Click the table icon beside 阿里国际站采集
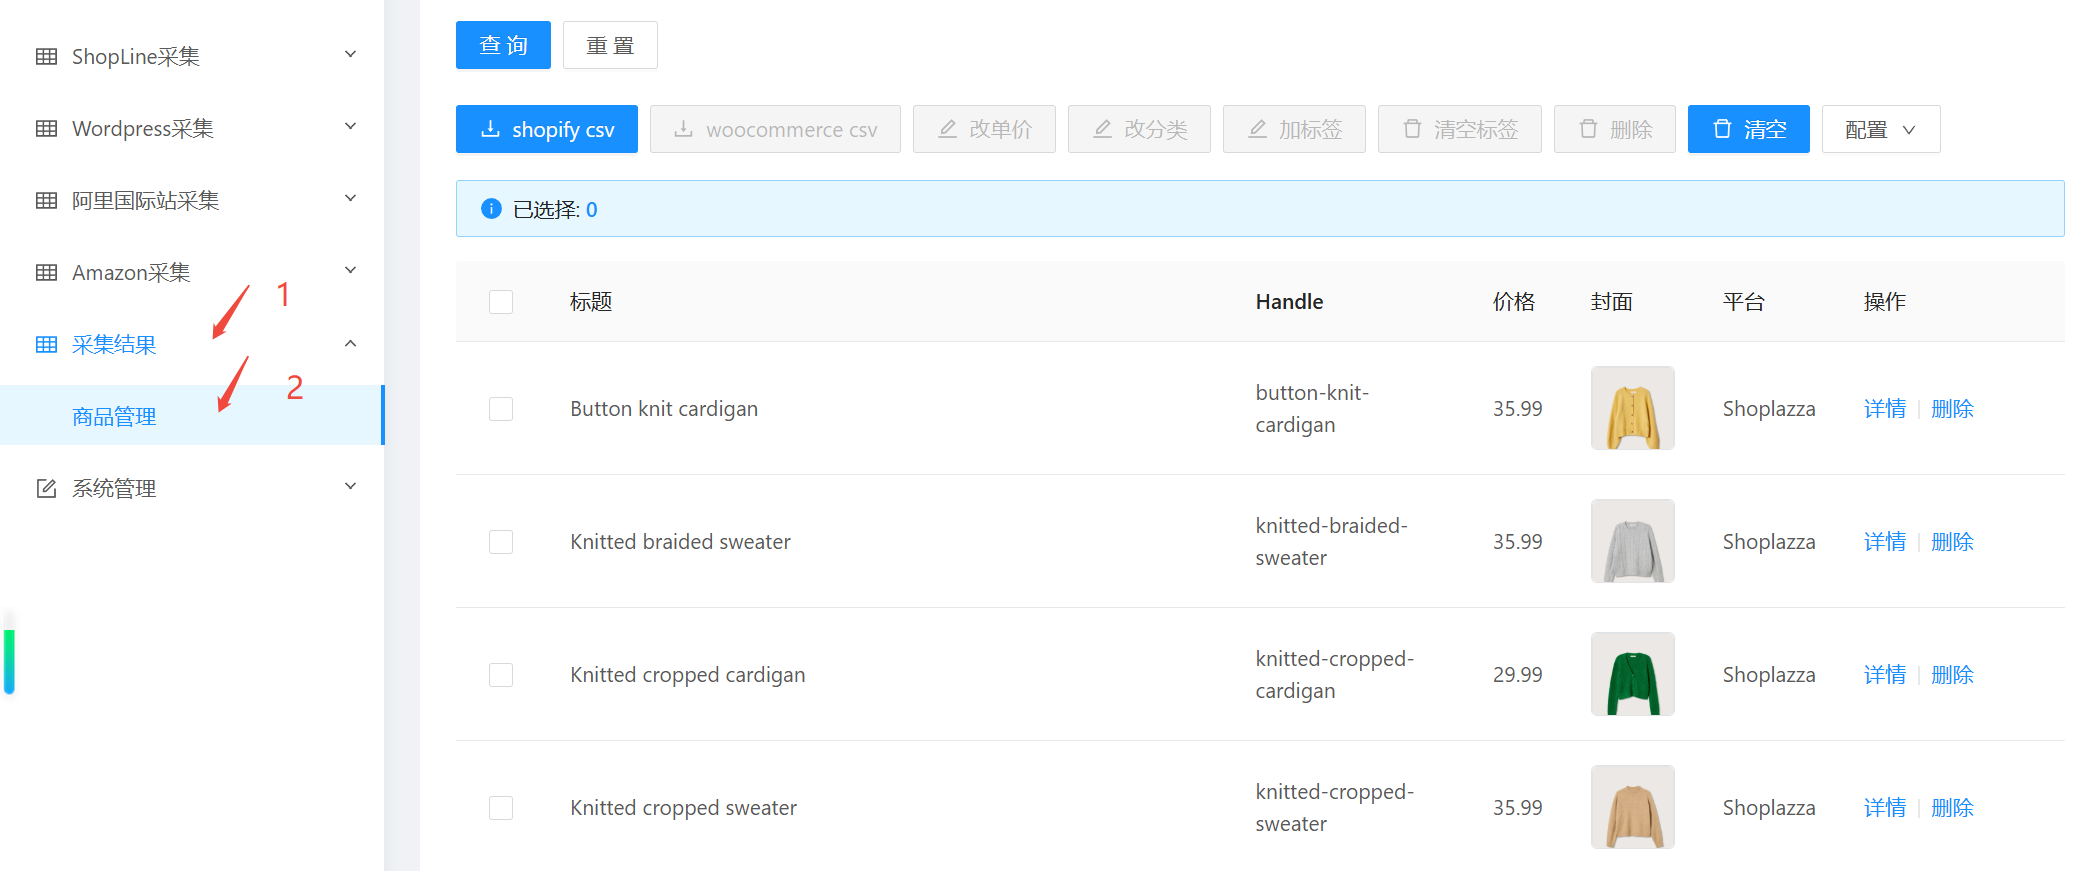Image resolution: width=2081 pixels, height=871 pixels. pyautogui.click(x=46, y=200)
